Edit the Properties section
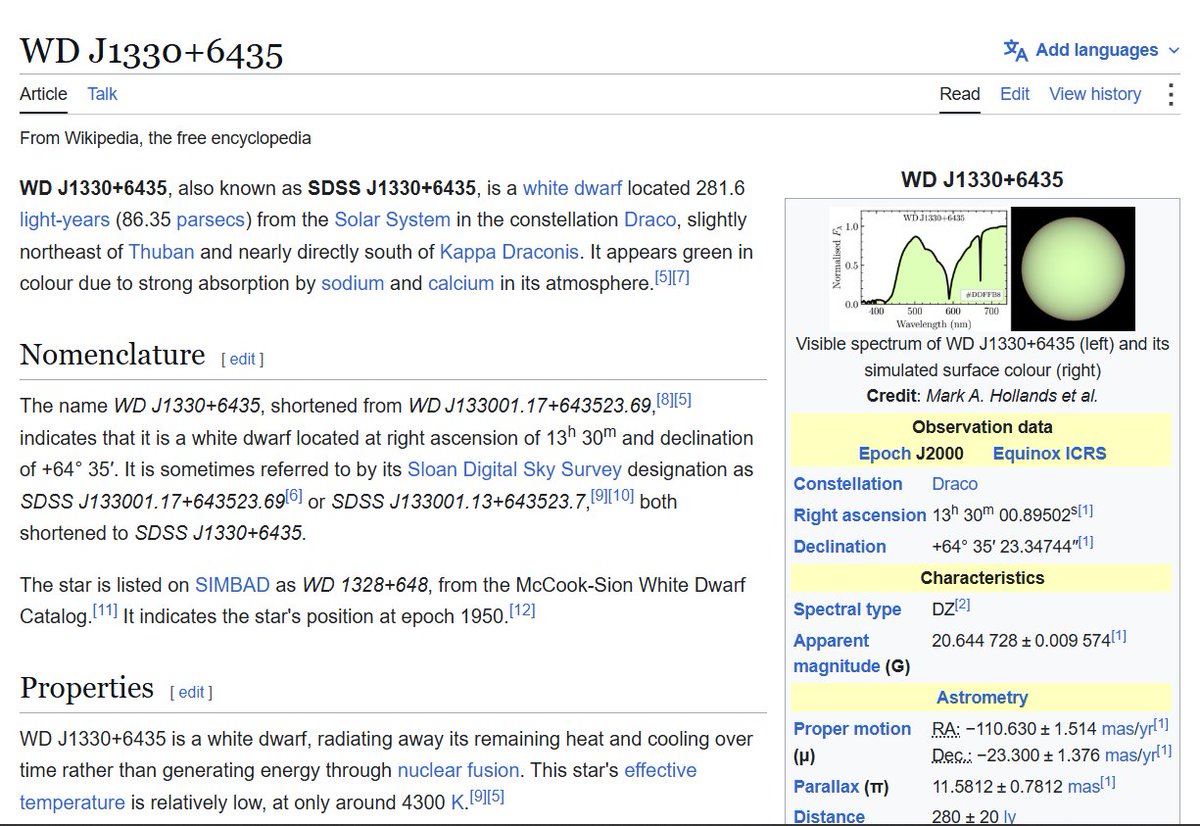The image size is (1200, 826). [x=191, y=692]
